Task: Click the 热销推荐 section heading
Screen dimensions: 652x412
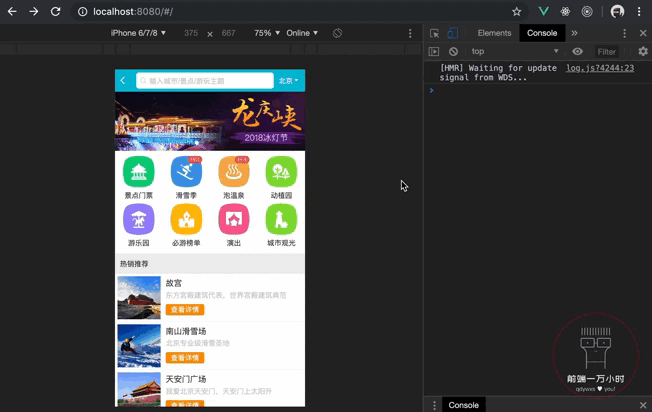Action: [x=134, y=264]
